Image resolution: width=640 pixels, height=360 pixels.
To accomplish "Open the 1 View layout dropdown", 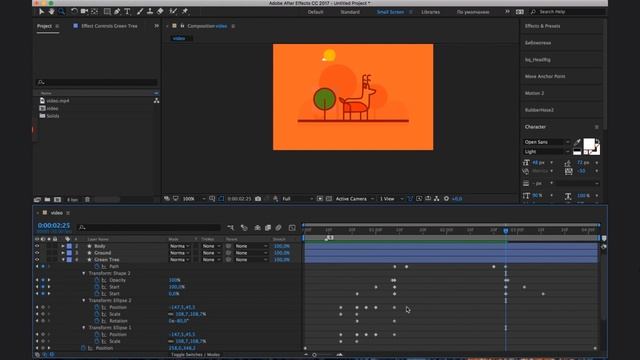I will [x=391, y=199].
